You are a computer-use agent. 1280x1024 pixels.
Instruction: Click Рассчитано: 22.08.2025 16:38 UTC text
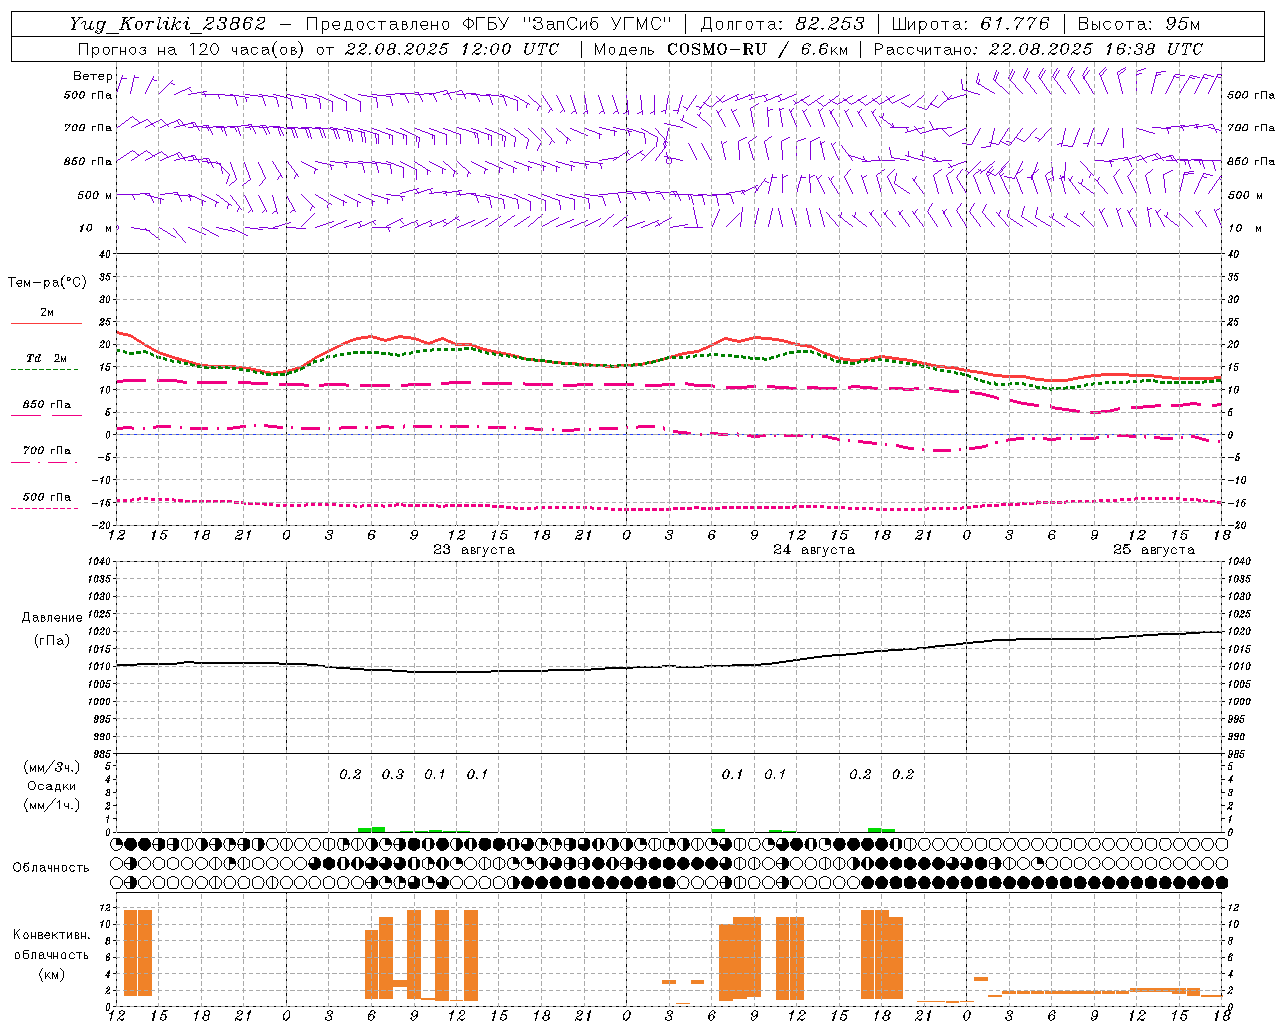coord(1038,49)
